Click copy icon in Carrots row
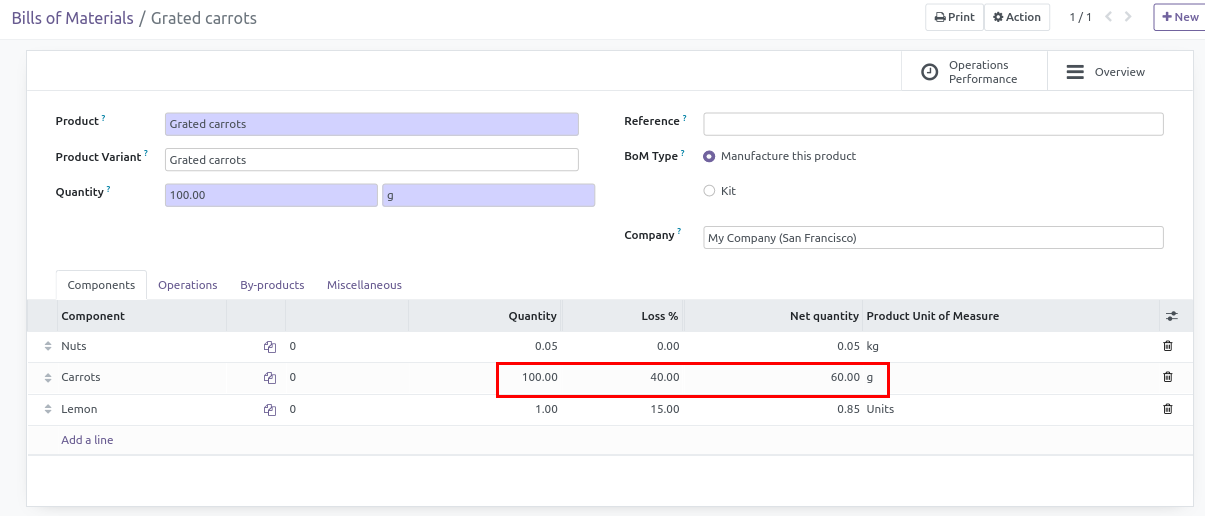Screen dimensions: 1205x516 (x=270, y=378)
